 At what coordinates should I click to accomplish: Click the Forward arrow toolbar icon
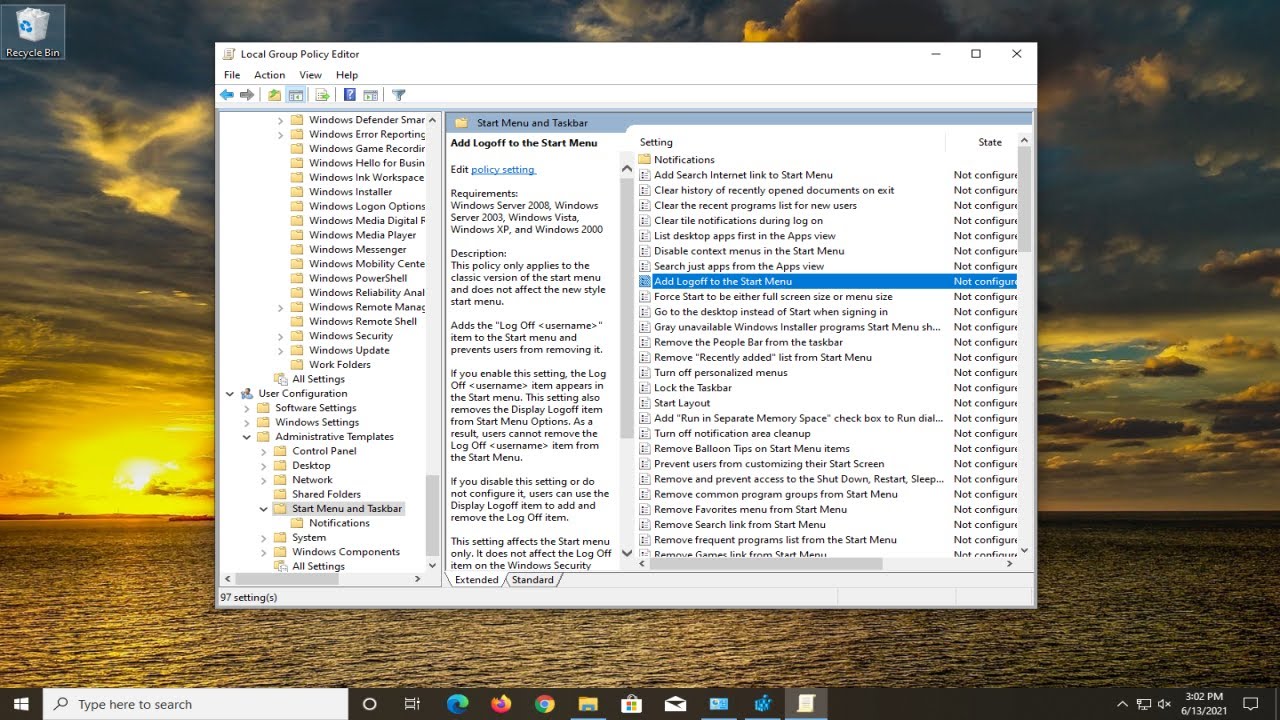(x=246, y=95)
